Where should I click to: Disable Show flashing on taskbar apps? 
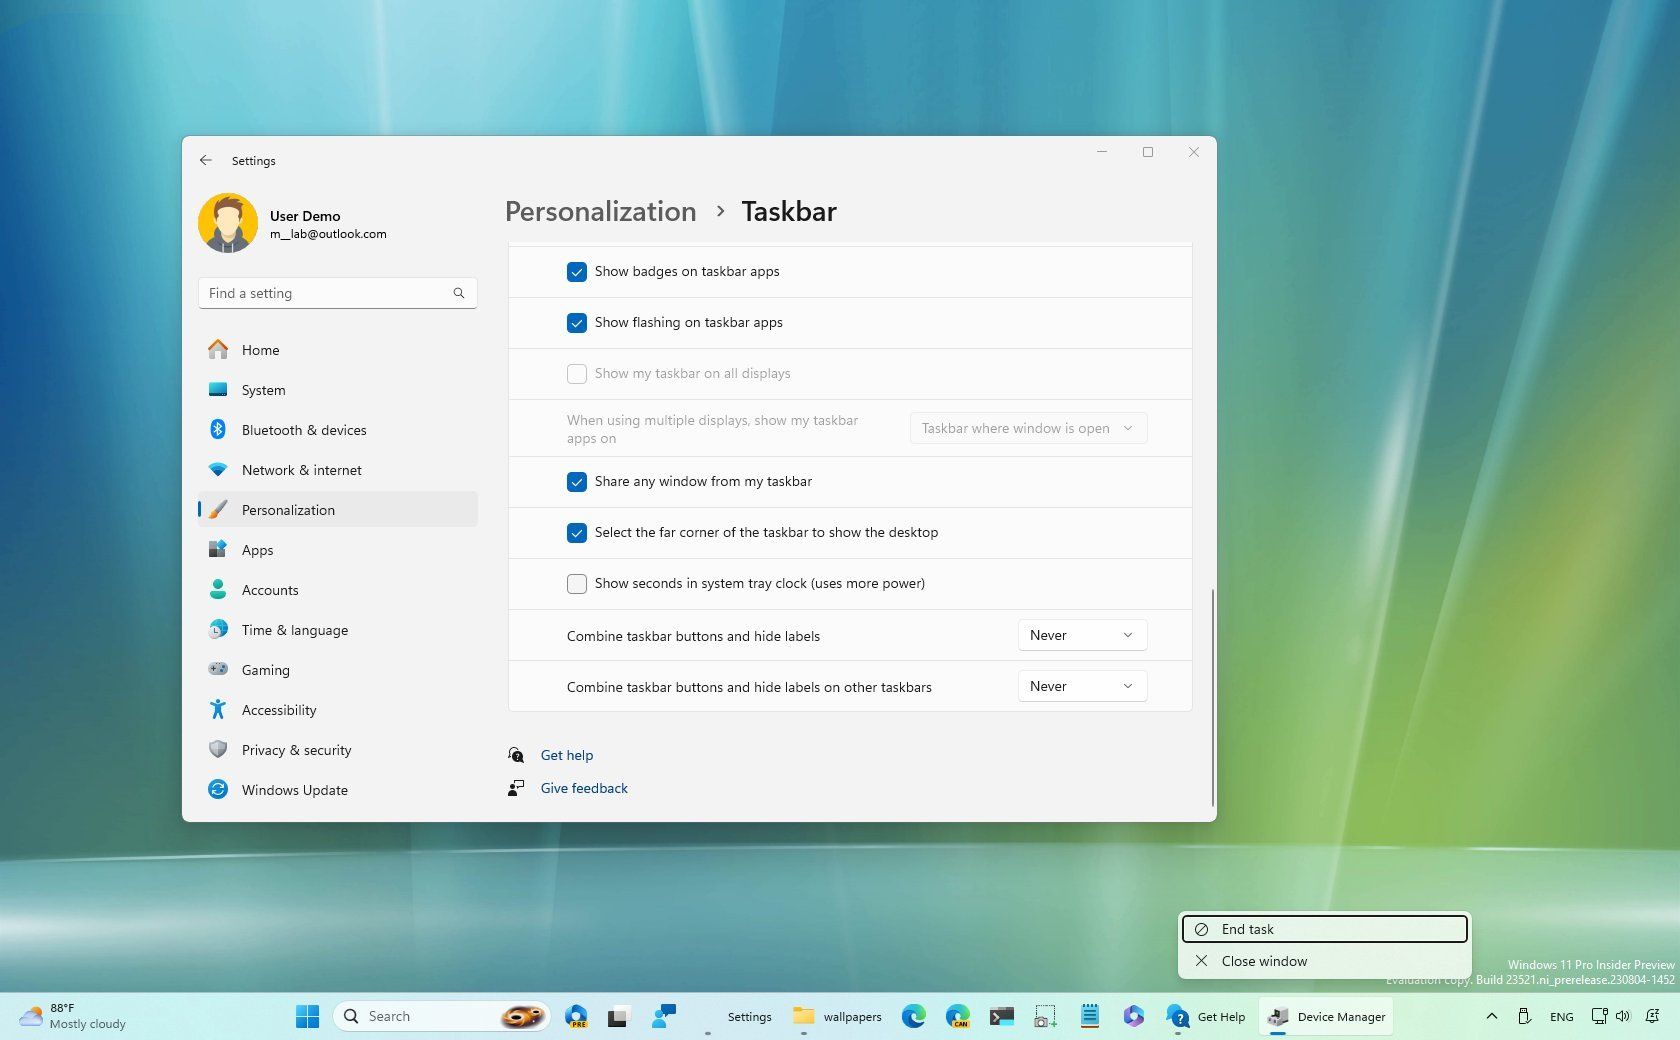point(577,323)
